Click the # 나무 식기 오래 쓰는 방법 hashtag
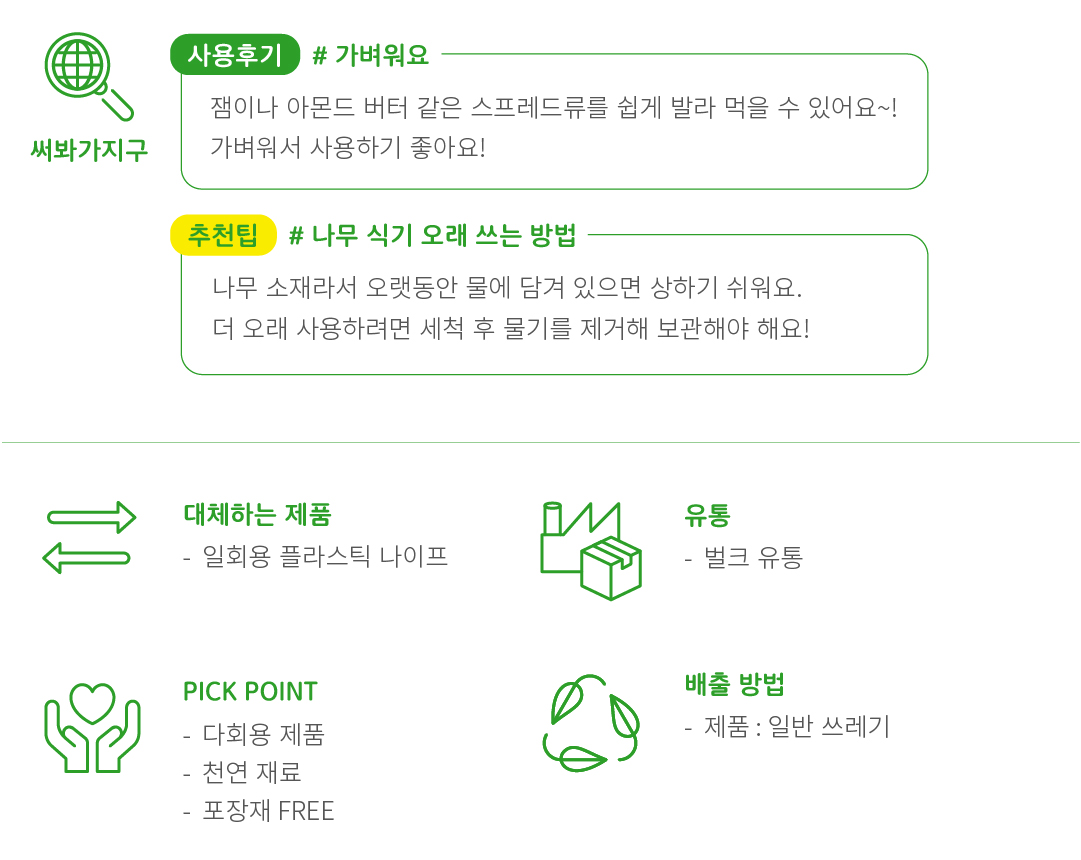Screen dimensions: 1081x860 click(x=432, y=236)
